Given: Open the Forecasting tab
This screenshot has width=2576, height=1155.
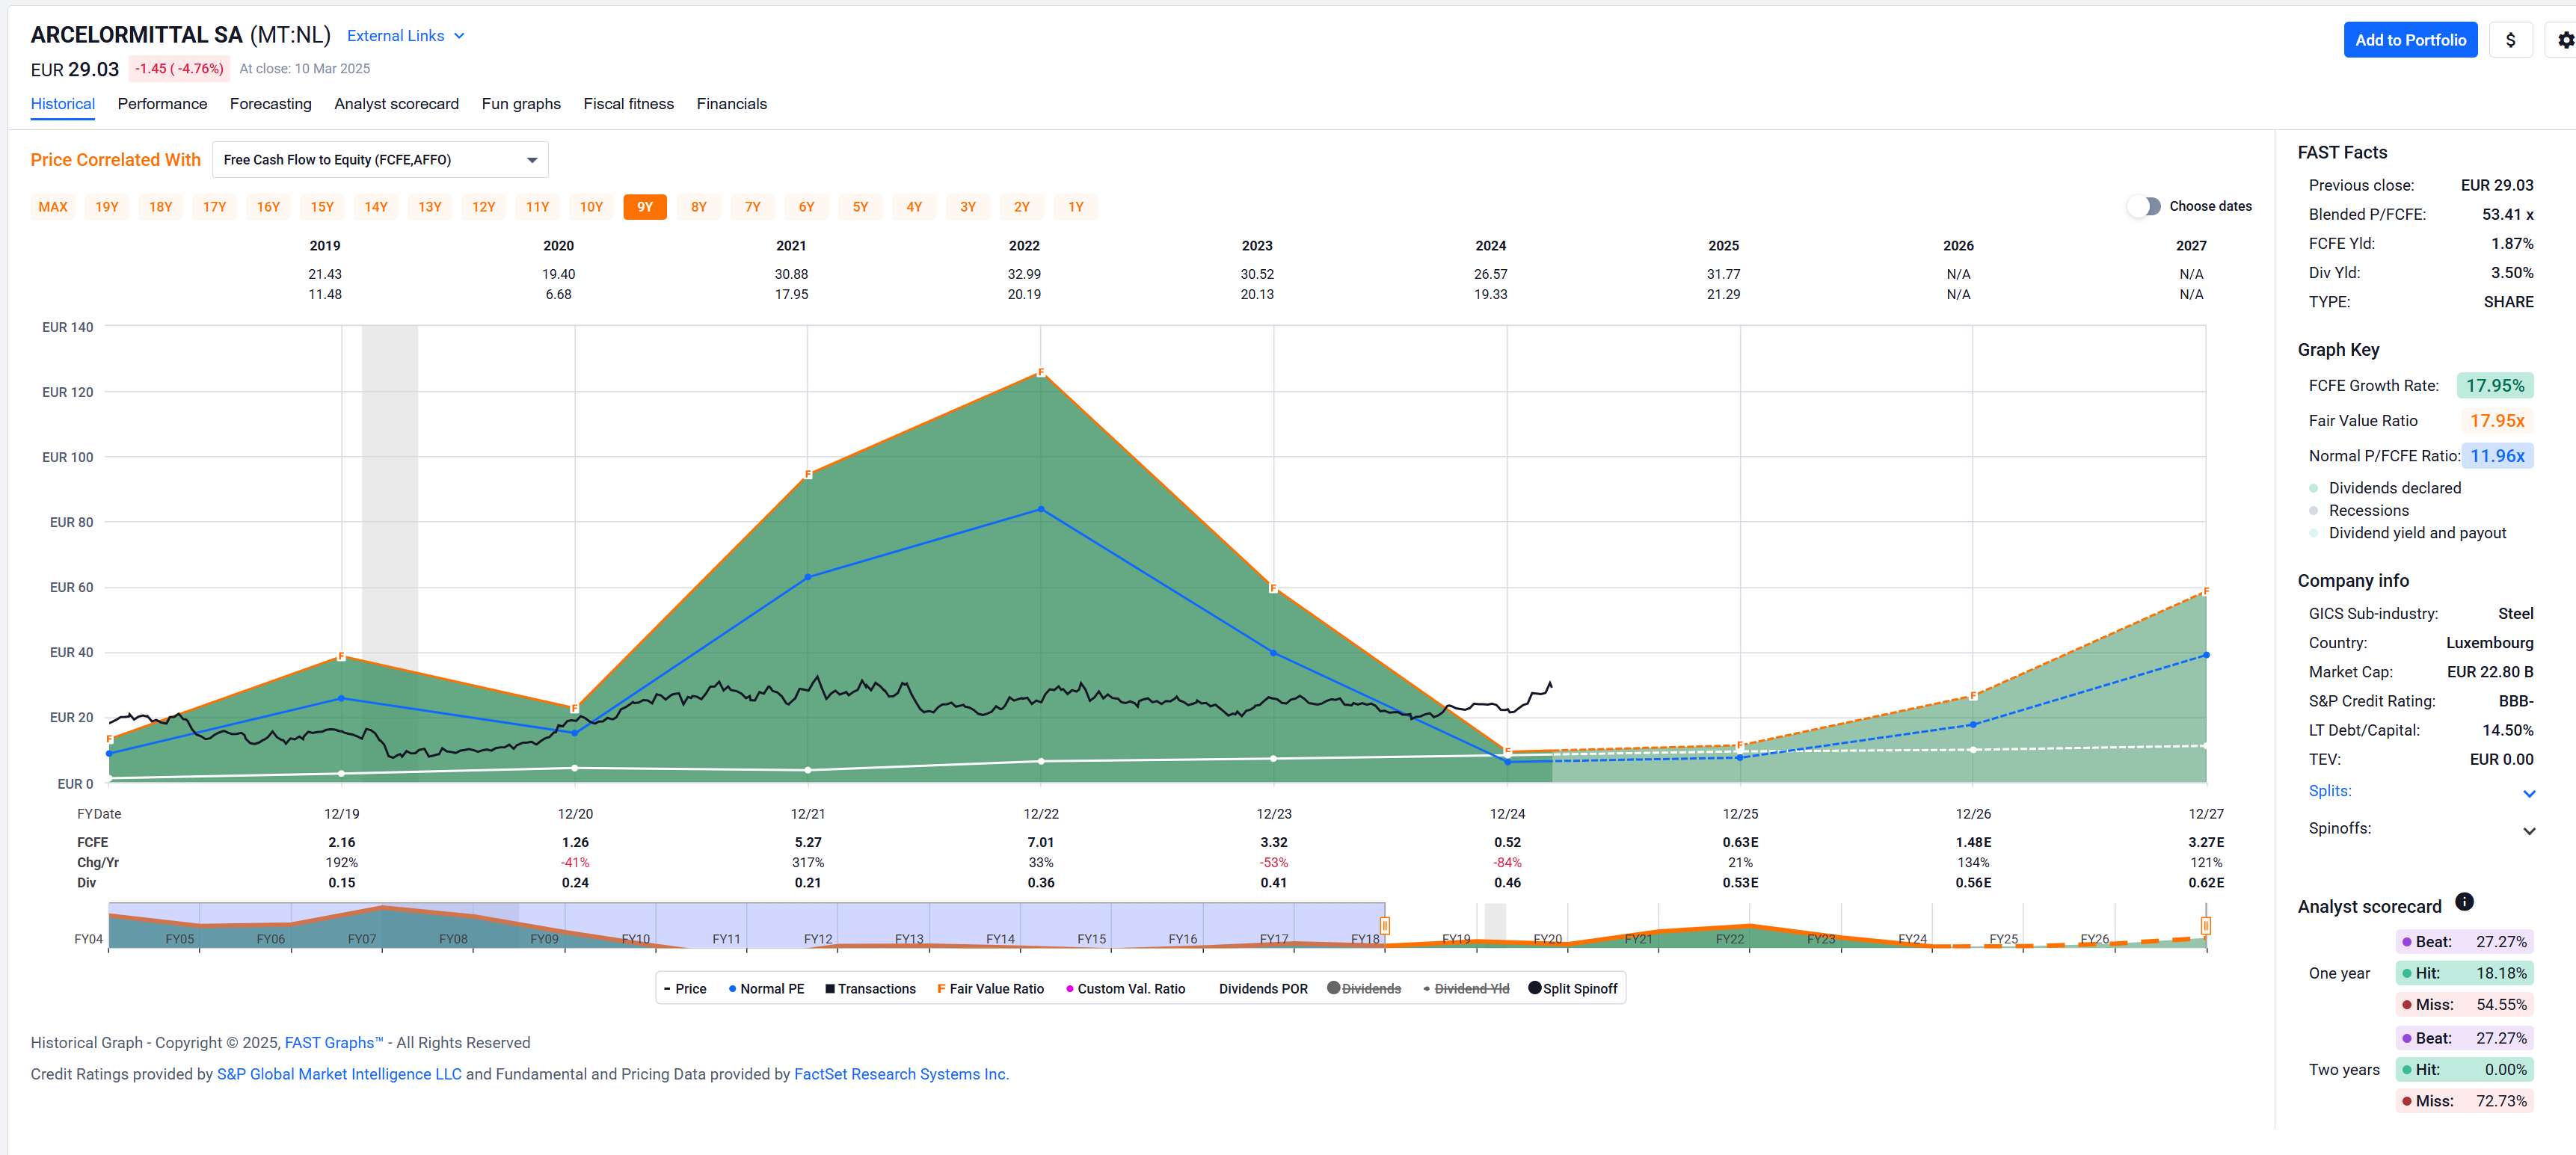Looking at the screenshot, I should 271,104.
